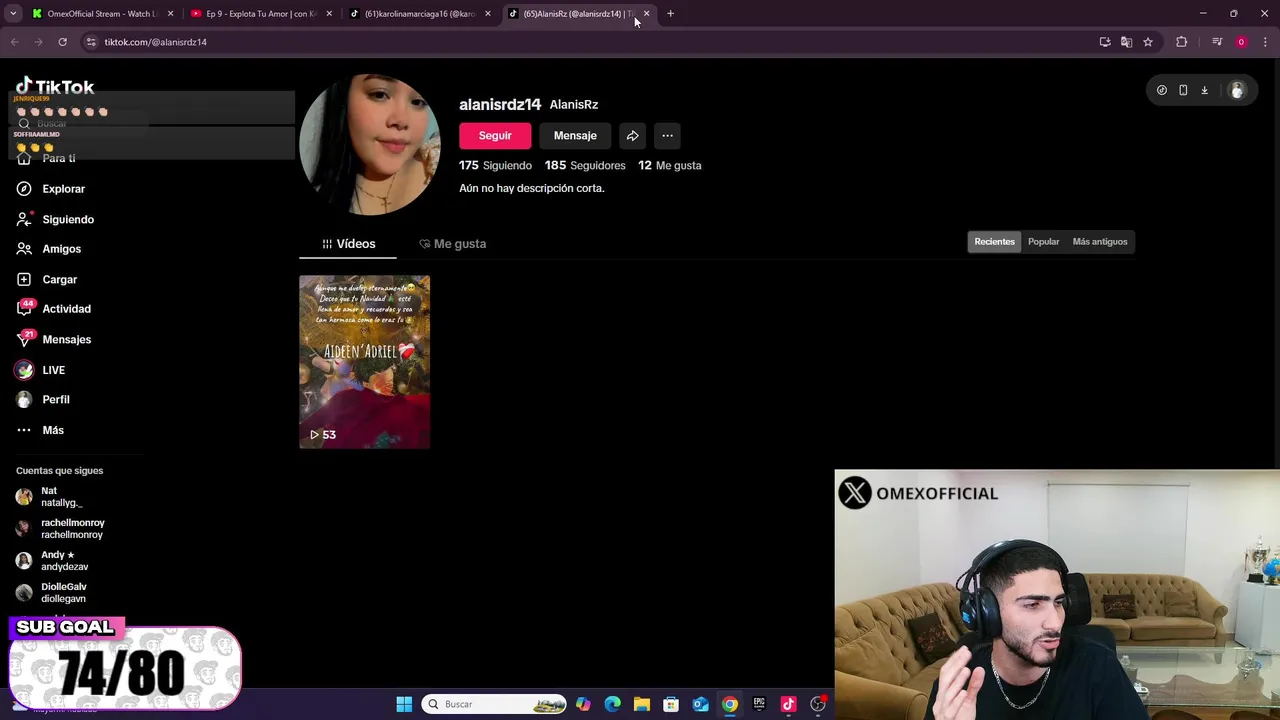
Task: Go to Para ti feed
Action: point(46,159)
